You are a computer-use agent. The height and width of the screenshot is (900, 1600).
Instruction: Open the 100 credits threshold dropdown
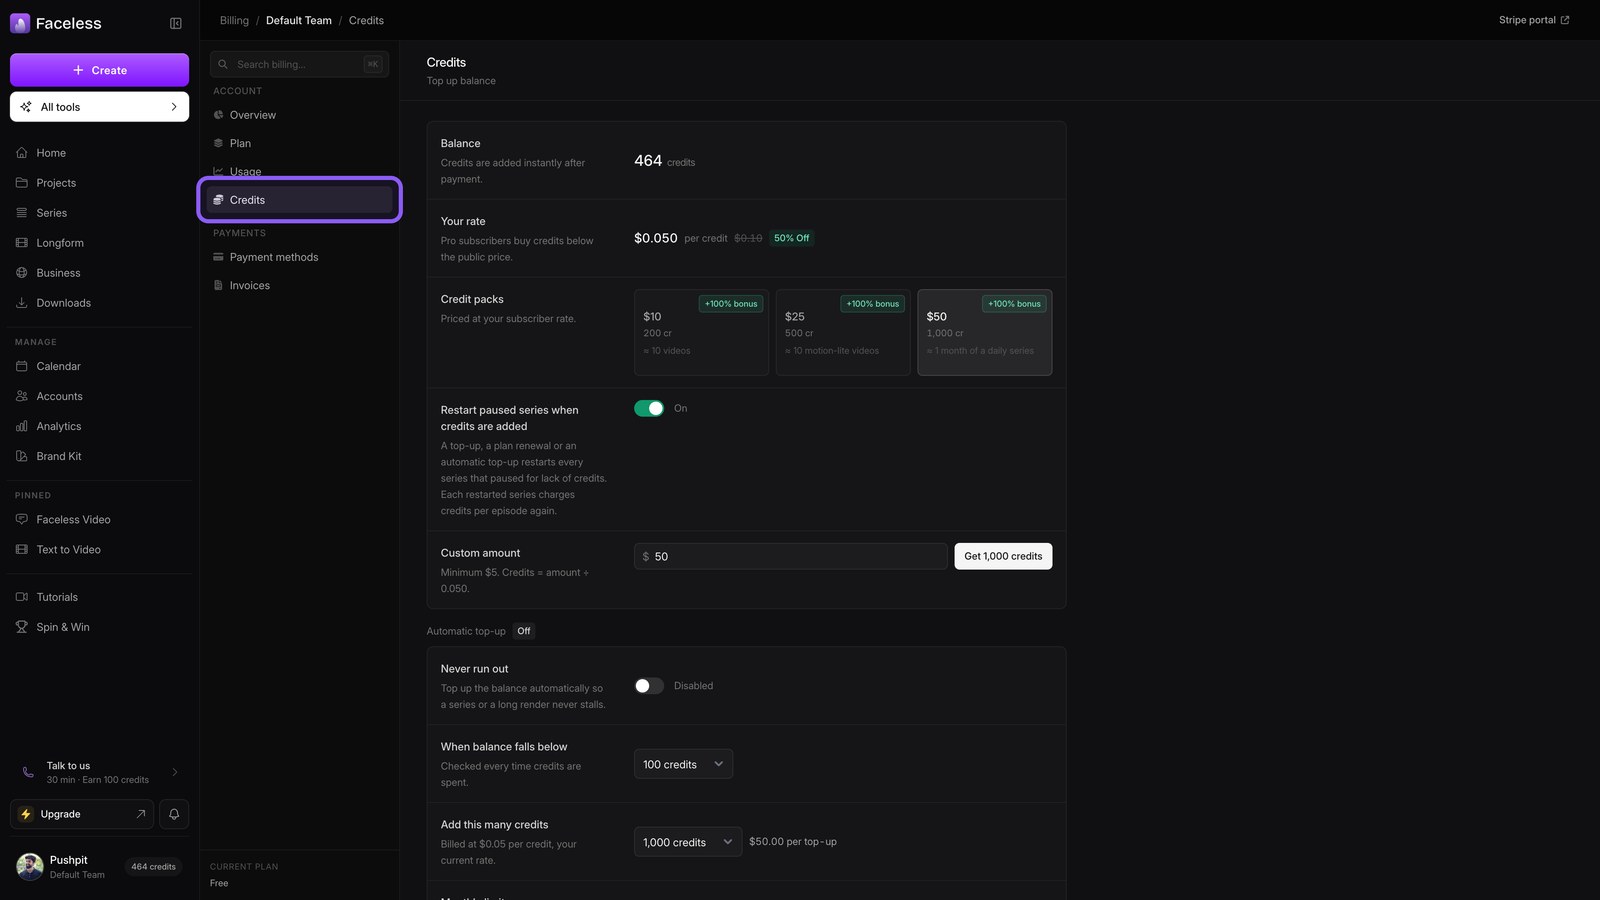click(683, 764)
